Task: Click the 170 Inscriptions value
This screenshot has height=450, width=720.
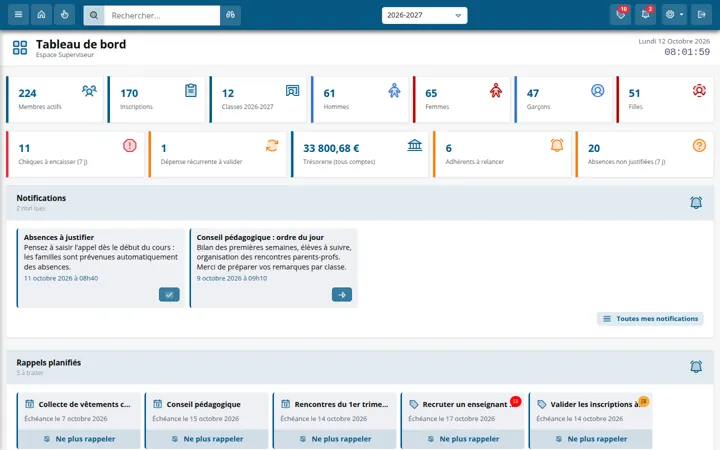Action: point(129,93)
